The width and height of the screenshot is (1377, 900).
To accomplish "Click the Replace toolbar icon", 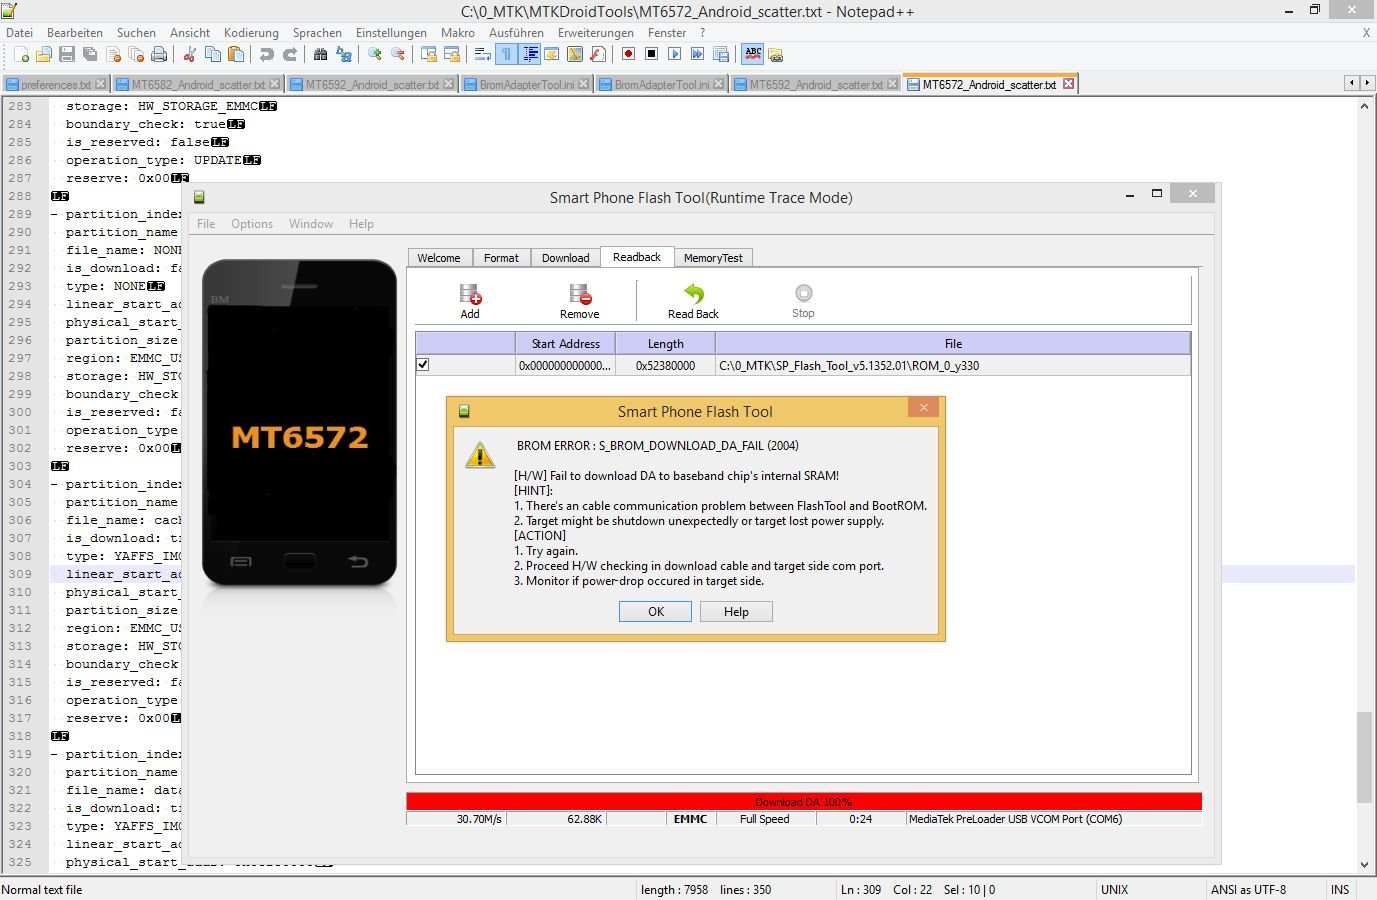I will [343, 54].
